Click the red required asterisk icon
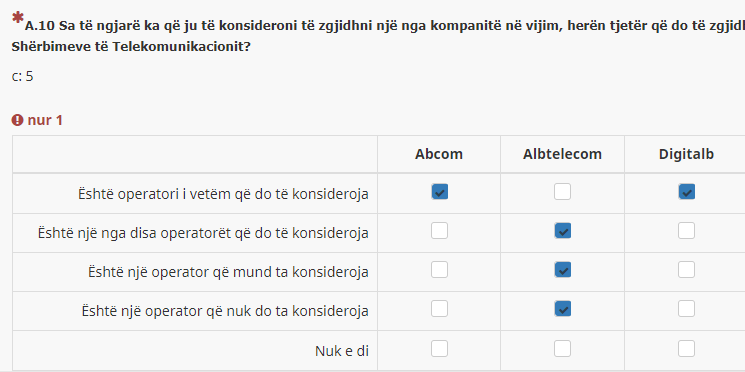Image resolution: width=745 pixels, height=372 pixels. (x=18, y=19)
